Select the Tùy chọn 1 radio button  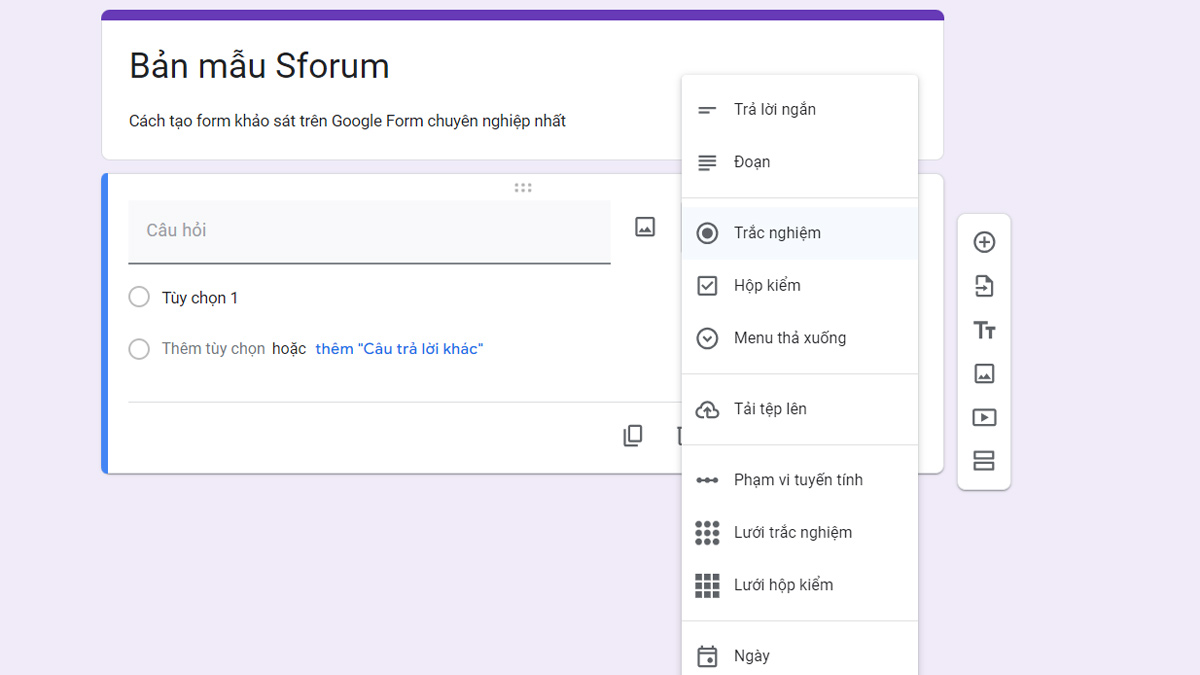tap(138, 297)
